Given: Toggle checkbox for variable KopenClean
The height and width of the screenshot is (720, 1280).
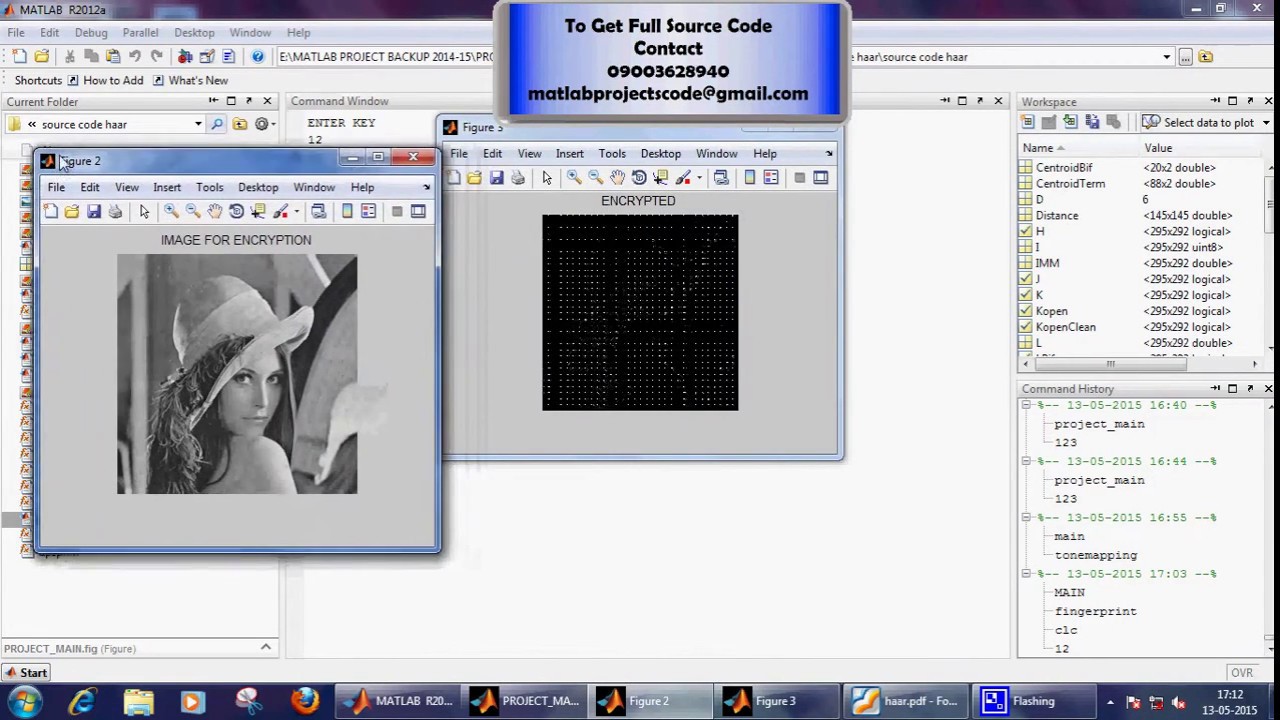Looking at the screenshot, I should click(x=1025, y=327).
